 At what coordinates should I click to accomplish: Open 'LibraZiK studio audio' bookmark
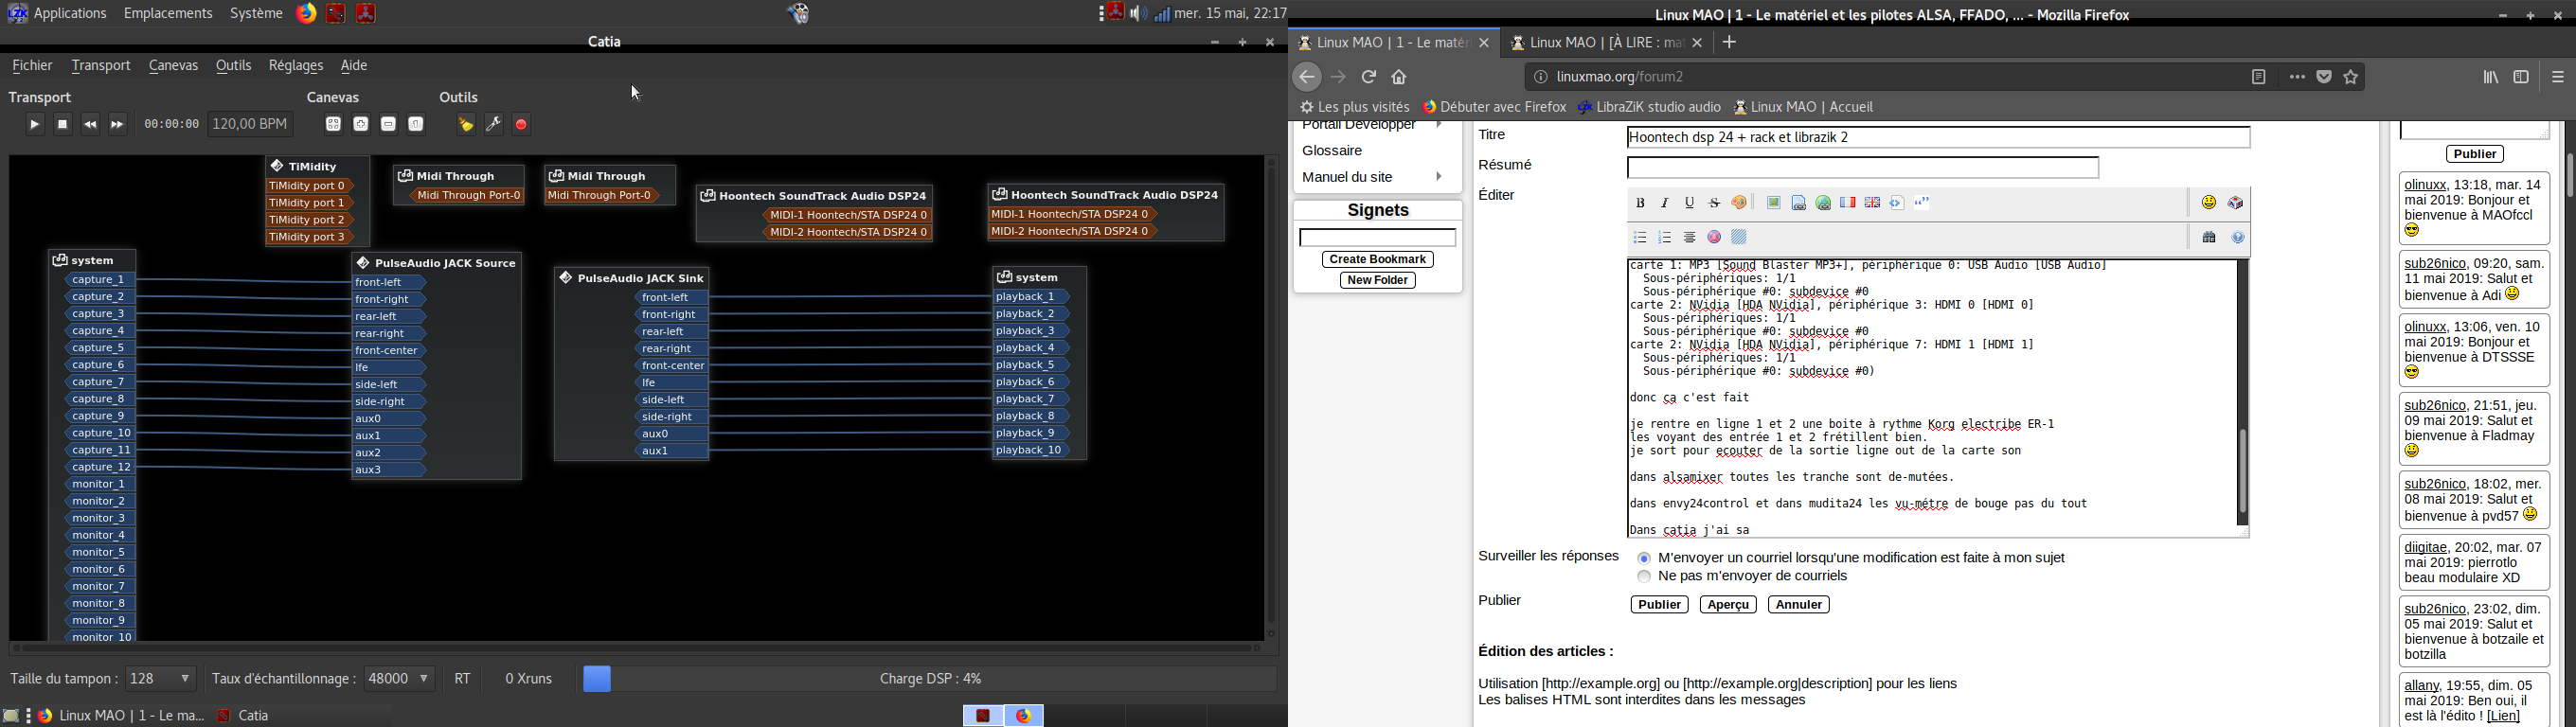coord(1651,107)
